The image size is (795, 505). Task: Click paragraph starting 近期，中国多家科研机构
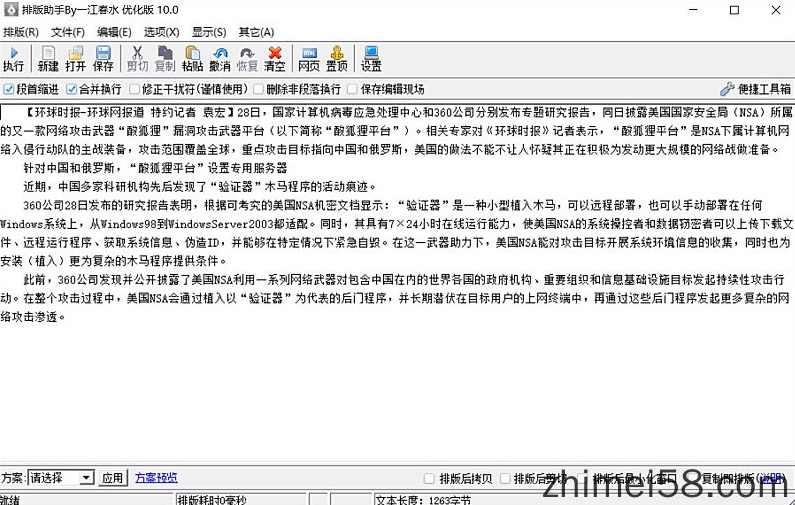point(200,187)
